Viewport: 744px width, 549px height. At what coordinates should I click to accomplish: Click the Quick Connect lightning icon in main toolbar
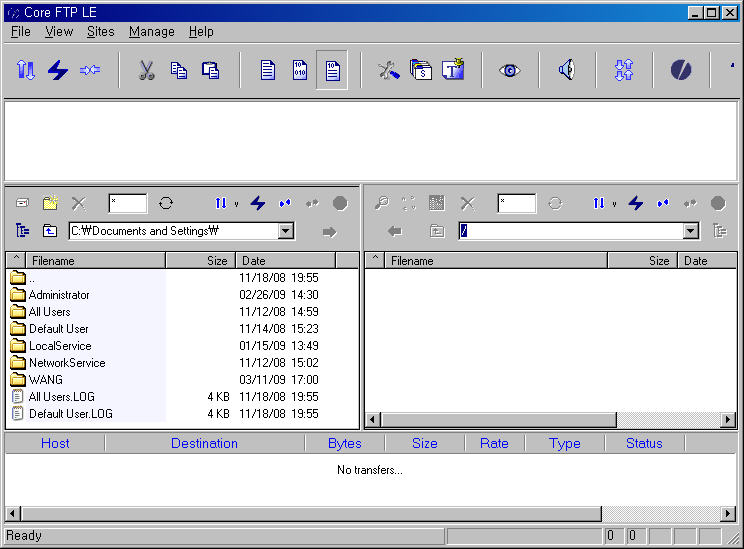58,70
